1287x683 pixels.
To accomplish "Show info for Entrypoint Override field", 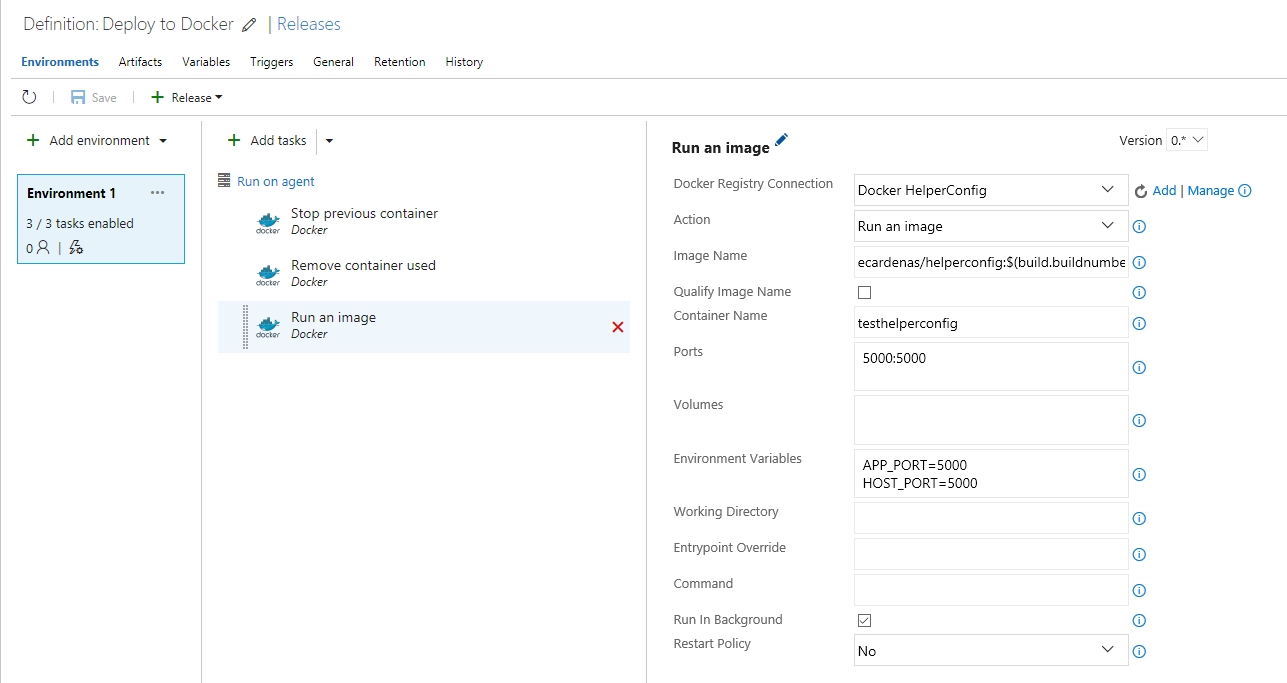I will [1139, 555].
